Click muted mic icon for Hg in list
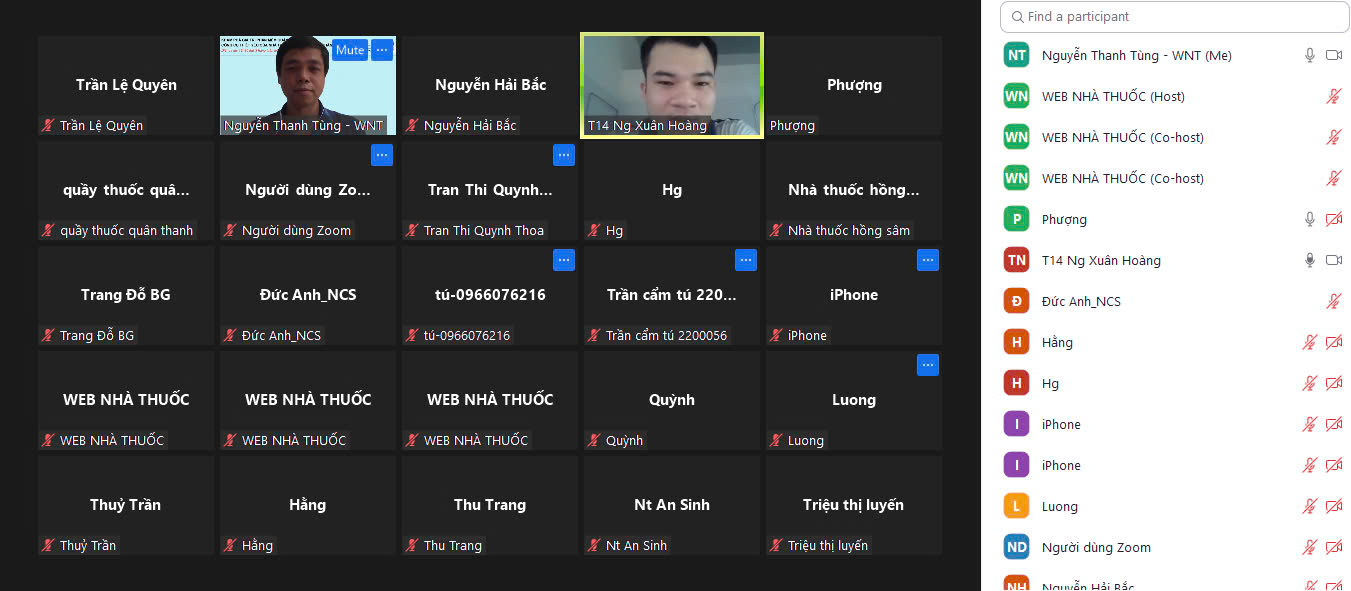 pos(1309,384)
